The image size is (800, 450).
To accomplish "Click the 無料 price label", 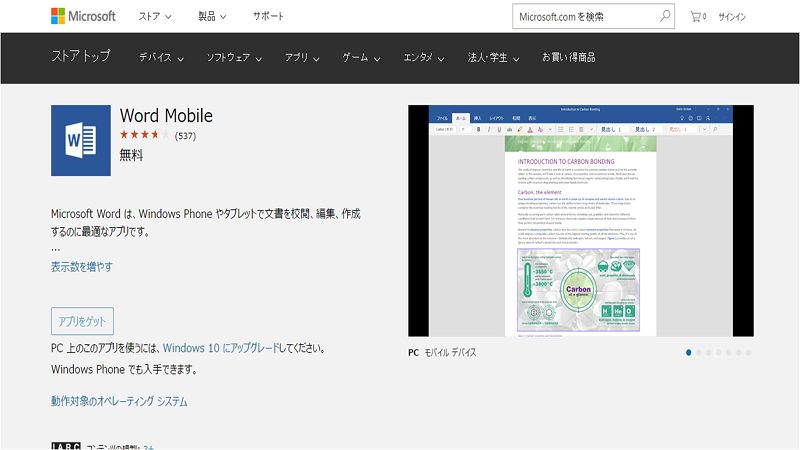I will (131, 155).
